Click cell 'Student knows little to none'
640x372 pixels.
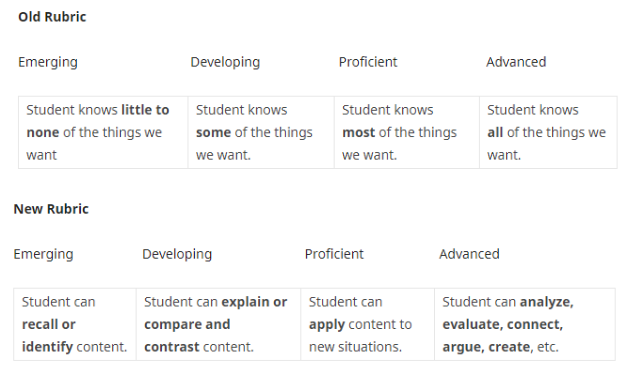point(103,132)
